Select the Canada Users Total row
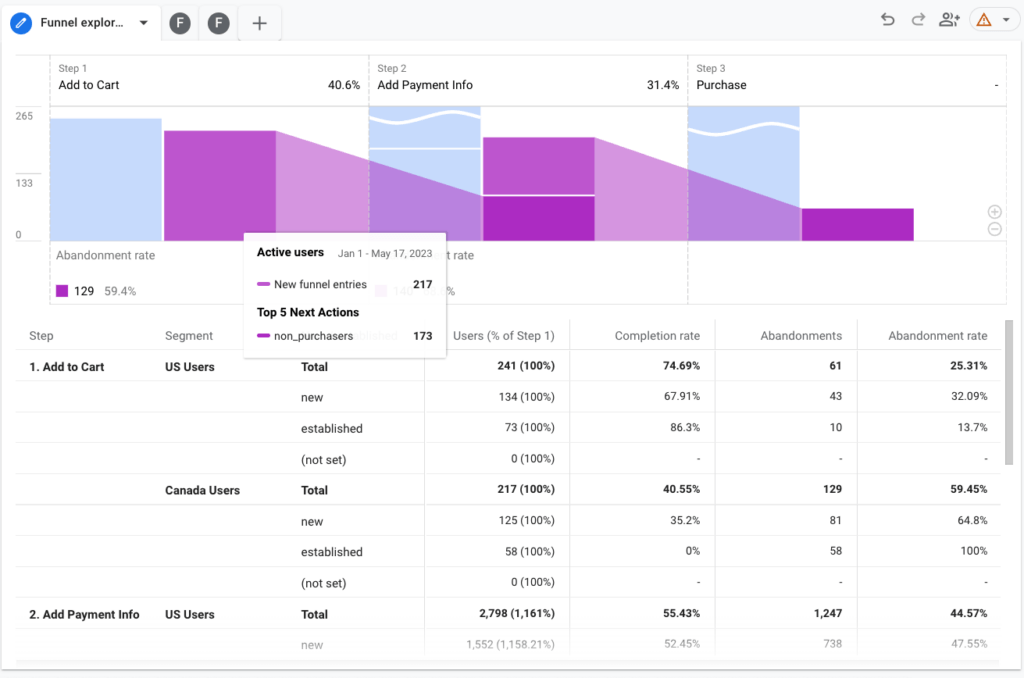The image size is (1024, 678). (314, 490)
